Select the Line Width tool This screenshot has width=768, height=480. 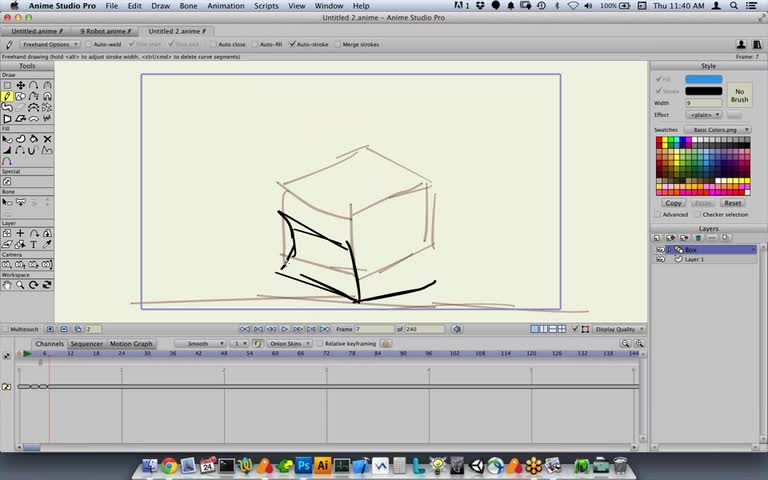(x=7, y=150)
